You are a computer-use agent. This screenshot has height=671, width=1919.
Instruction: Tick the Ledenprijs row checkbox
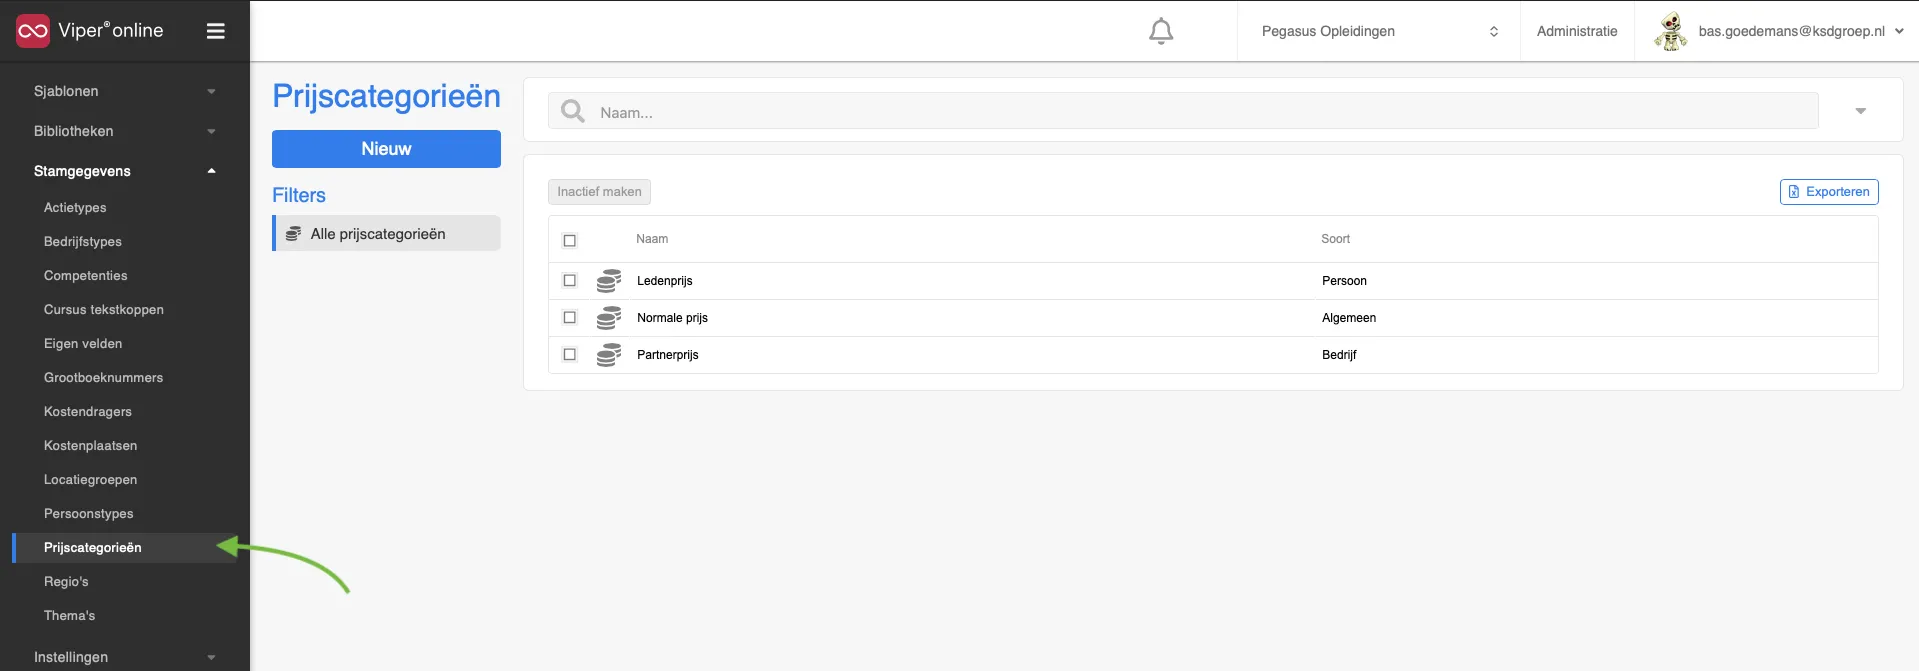tap(570, 281)
